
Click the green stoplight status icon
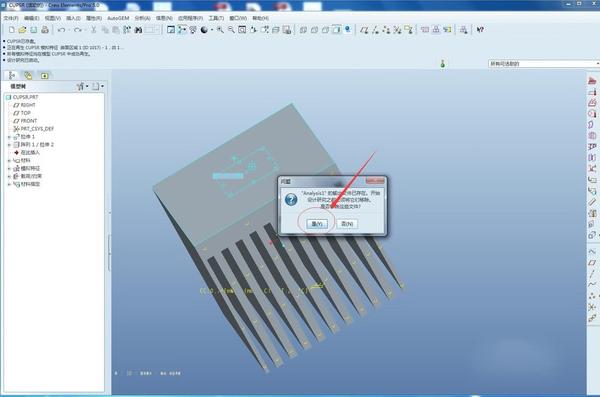tap(443, 64)
